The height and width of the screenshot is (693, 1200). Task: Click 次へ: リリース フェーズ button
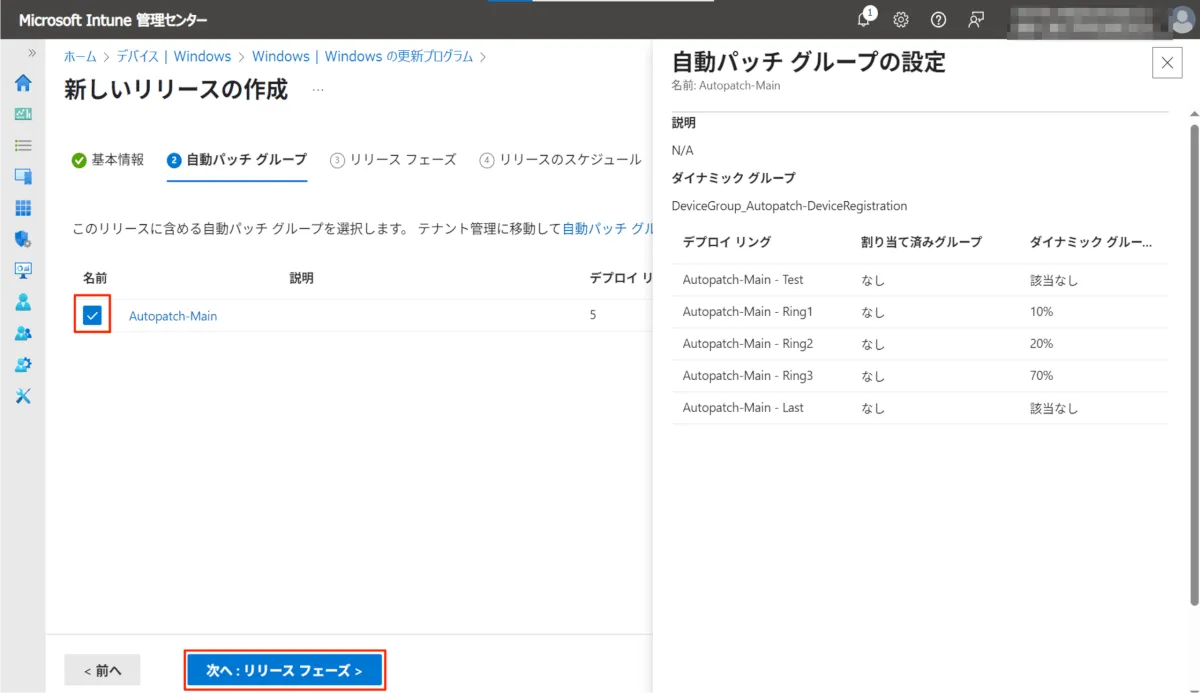tap(285, 670)
